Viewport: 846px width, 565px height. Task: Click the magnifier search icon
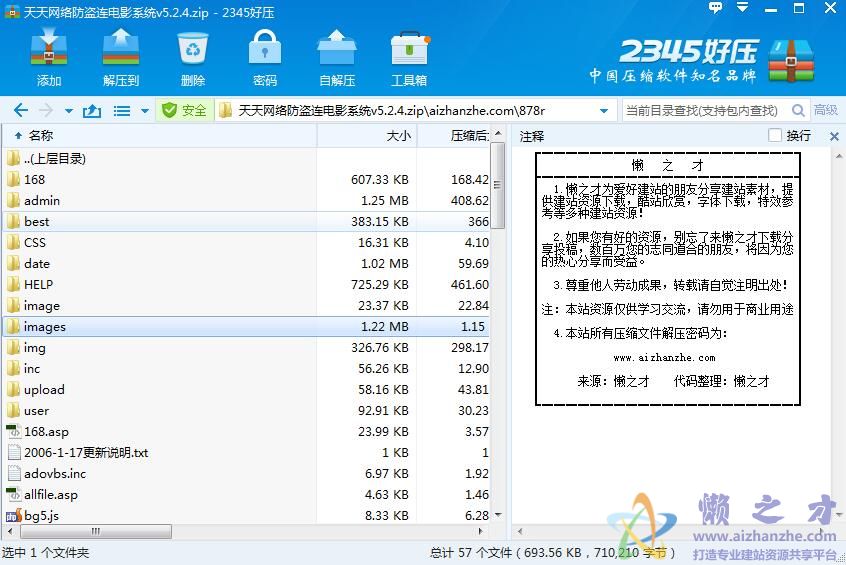(798, 111)
